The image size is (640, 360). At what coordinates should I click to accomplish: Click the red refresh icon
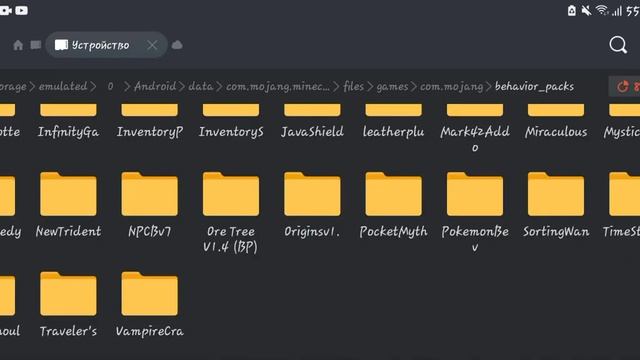click(622, 87)
